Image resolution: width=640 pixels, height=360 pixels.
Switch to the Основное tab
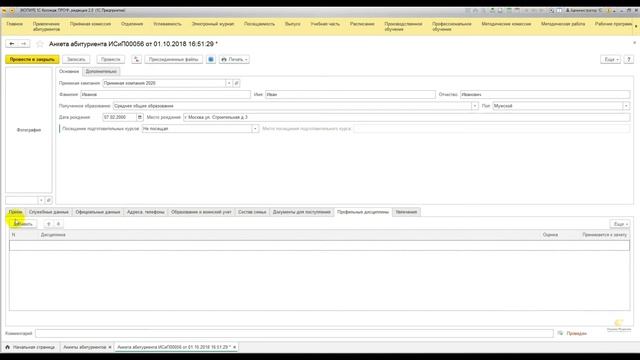[x=69, y=71]
